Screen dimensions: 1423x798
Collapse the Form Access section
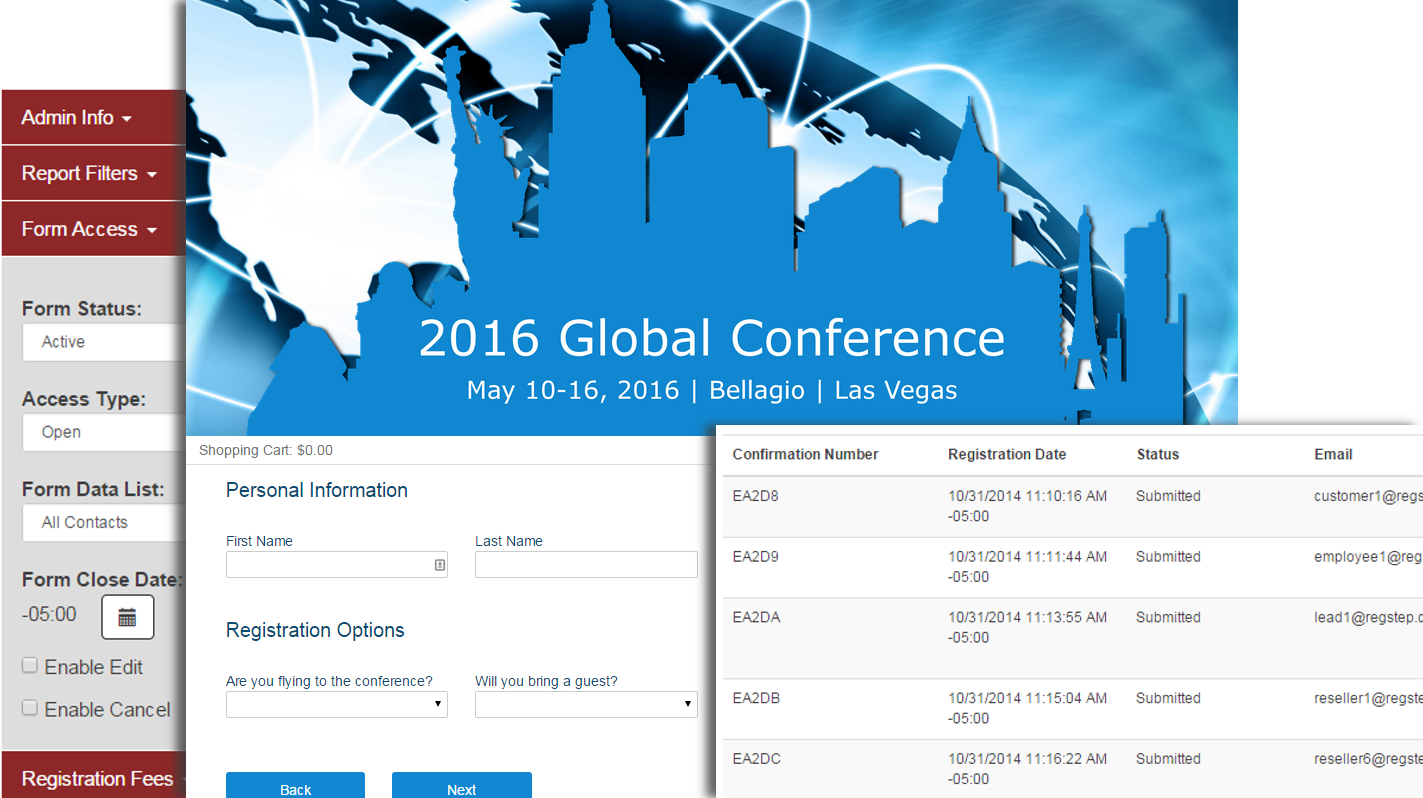click(93, 229)
